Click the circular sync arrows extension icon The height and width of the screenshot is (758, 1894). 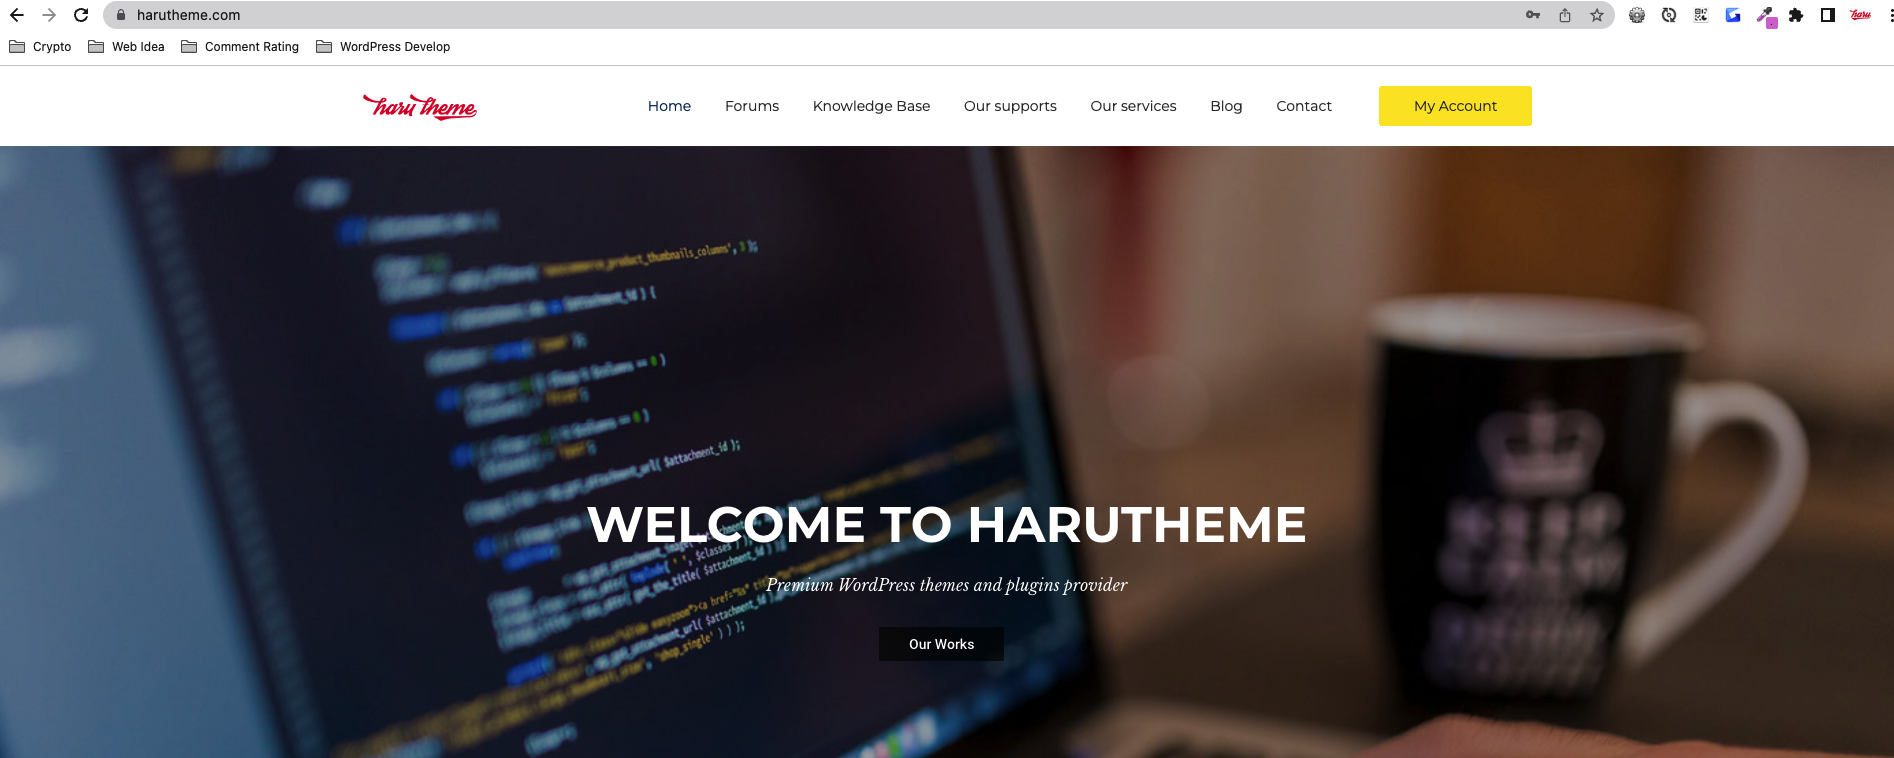pyautogui.click(x=1669, y=15)
